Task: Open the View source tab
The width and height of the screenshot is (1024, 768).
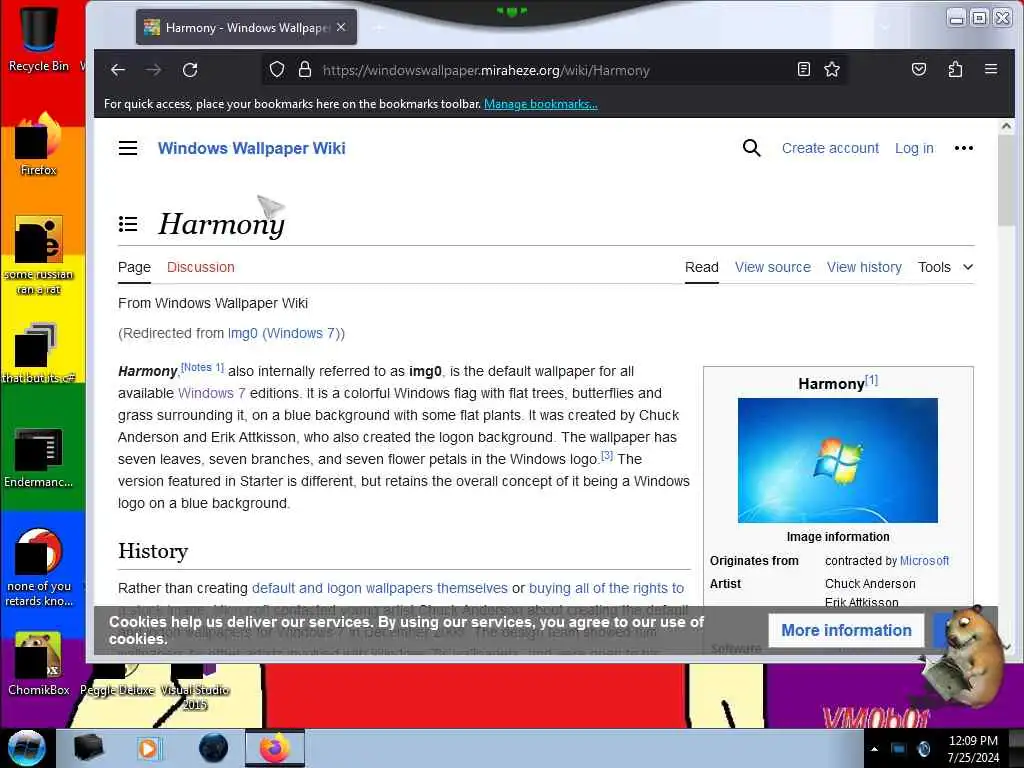Action: tap(773, 267)
